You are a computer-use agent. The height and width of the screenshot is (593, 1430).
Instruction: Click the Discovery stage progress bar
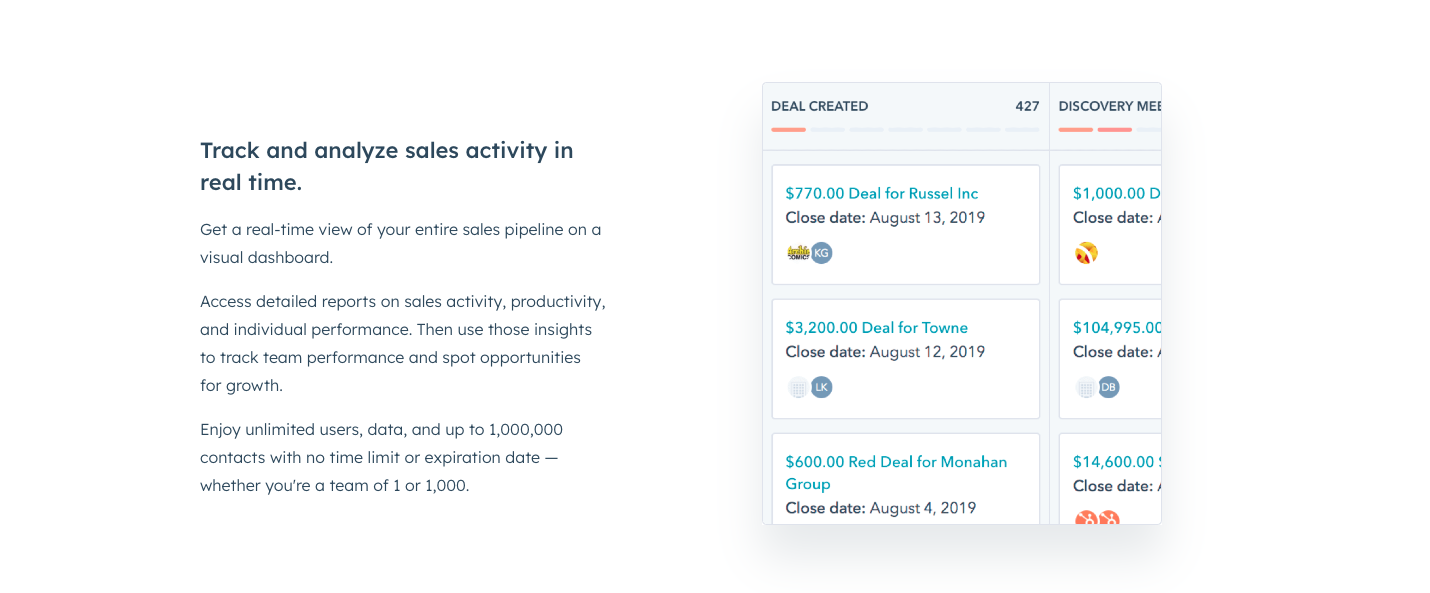click(x=1109, y=129)
